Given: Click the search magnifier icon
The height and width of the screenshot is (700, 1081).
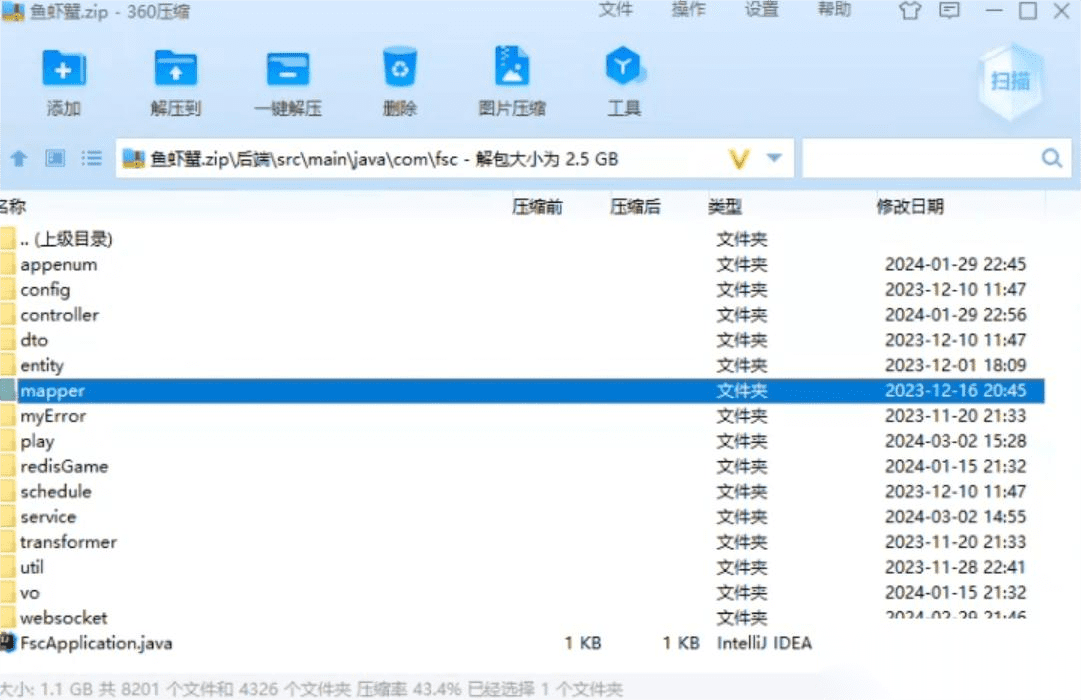Looking at the screenshot, I should pyautogui.click(x=1051, y=159).
